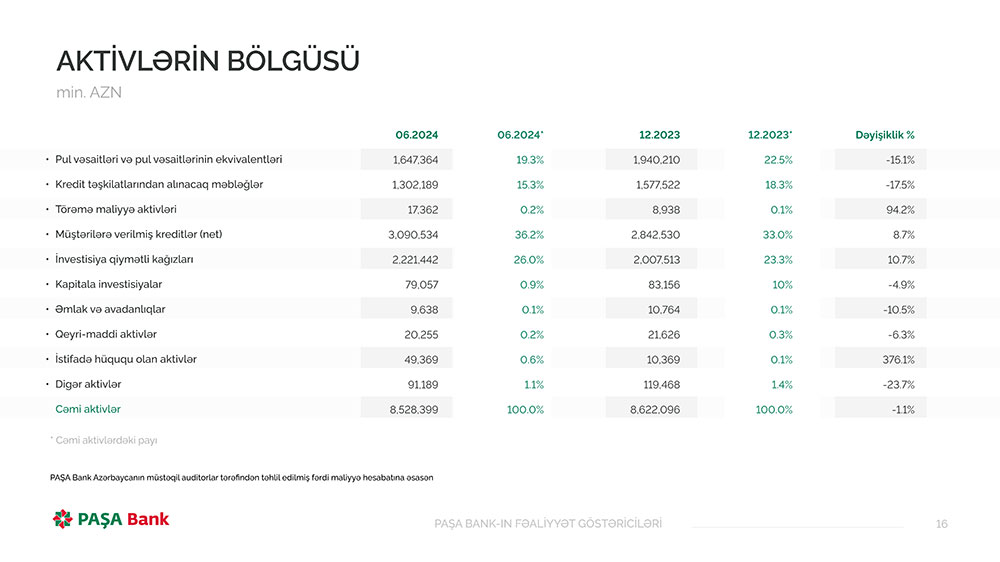Click the Kredit təşkilatlarından alınacaq məbləğlər row
The height and width of the screenshot is (562, 1000).
pos(159,184)
